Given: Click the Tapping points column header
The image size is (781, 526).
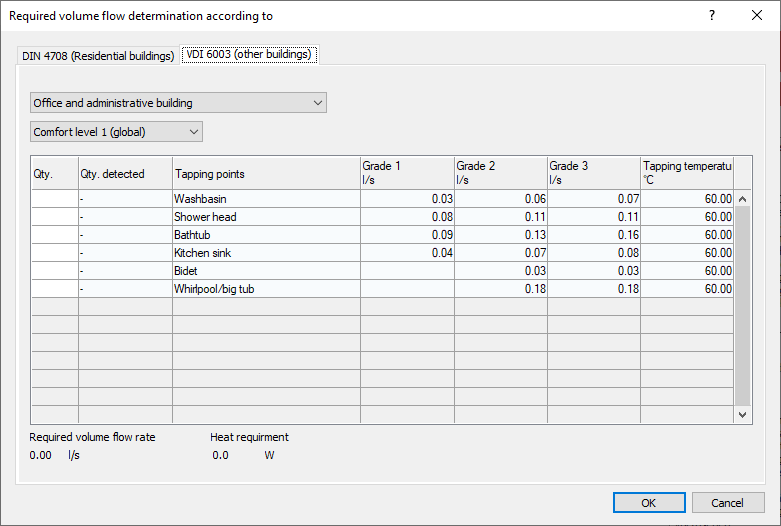Looking at the screenshot, I should click(266, 173).
